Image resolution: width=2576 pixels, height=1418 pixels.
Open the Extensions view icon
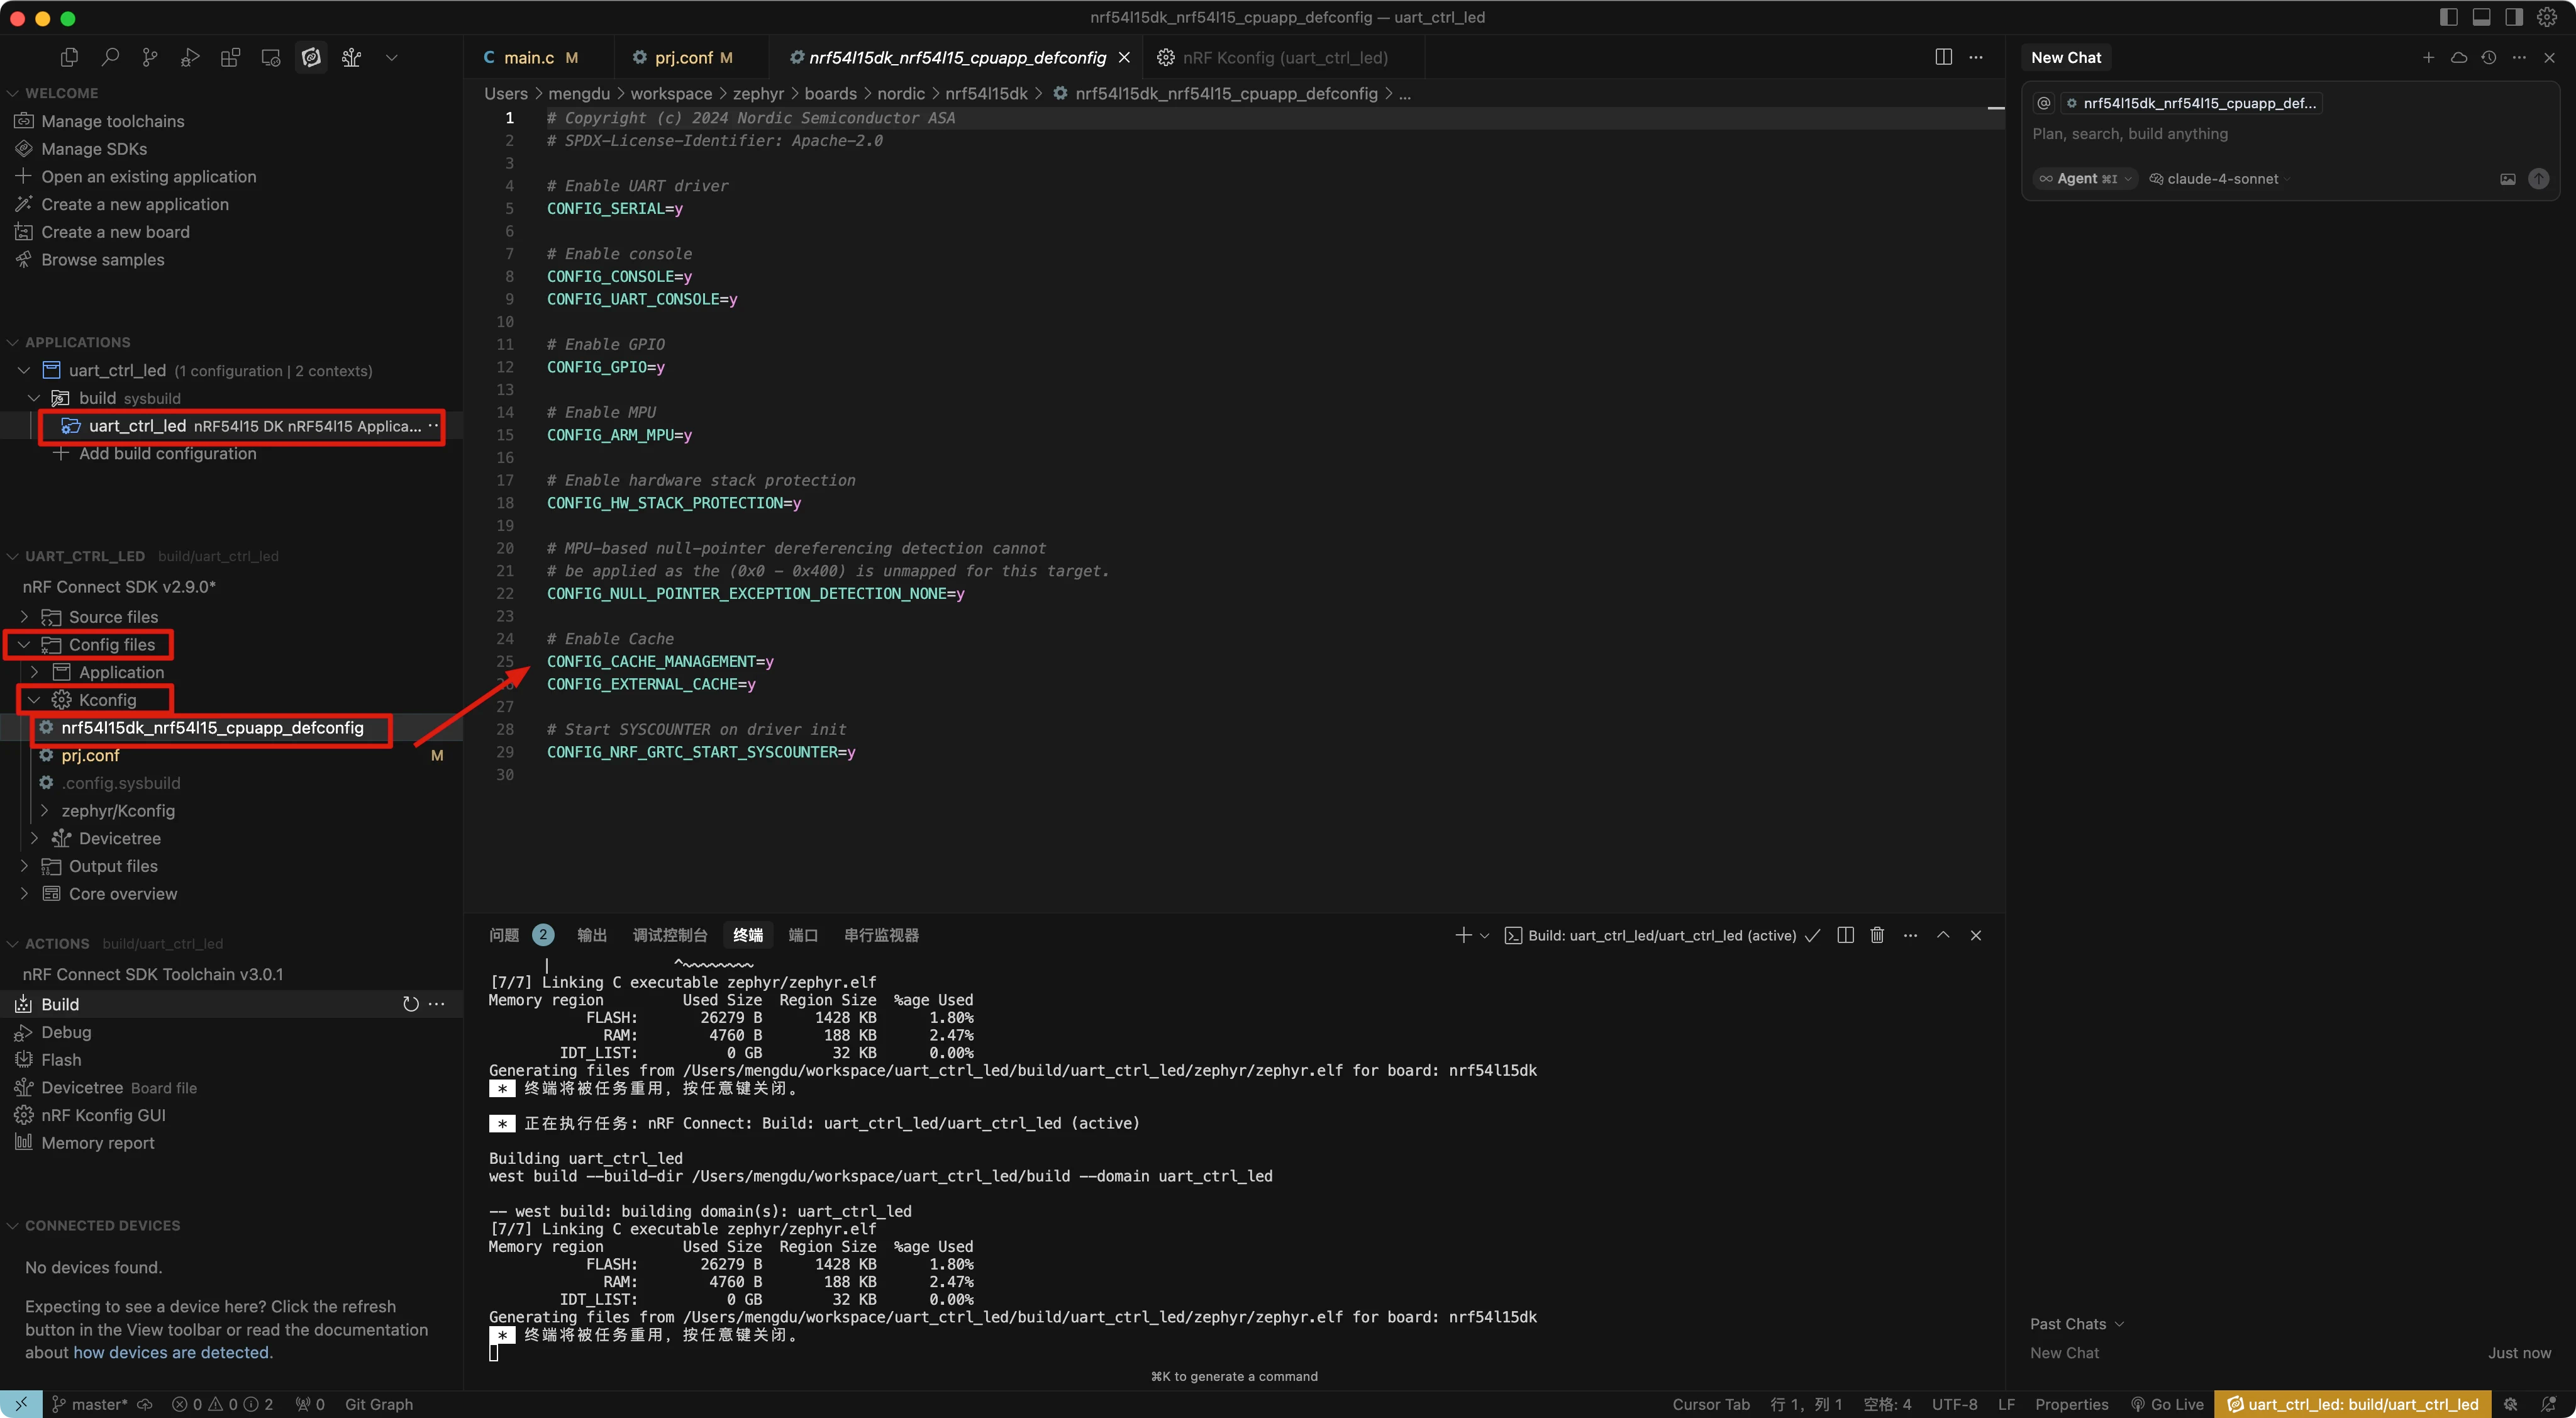(x=230, y=57)
